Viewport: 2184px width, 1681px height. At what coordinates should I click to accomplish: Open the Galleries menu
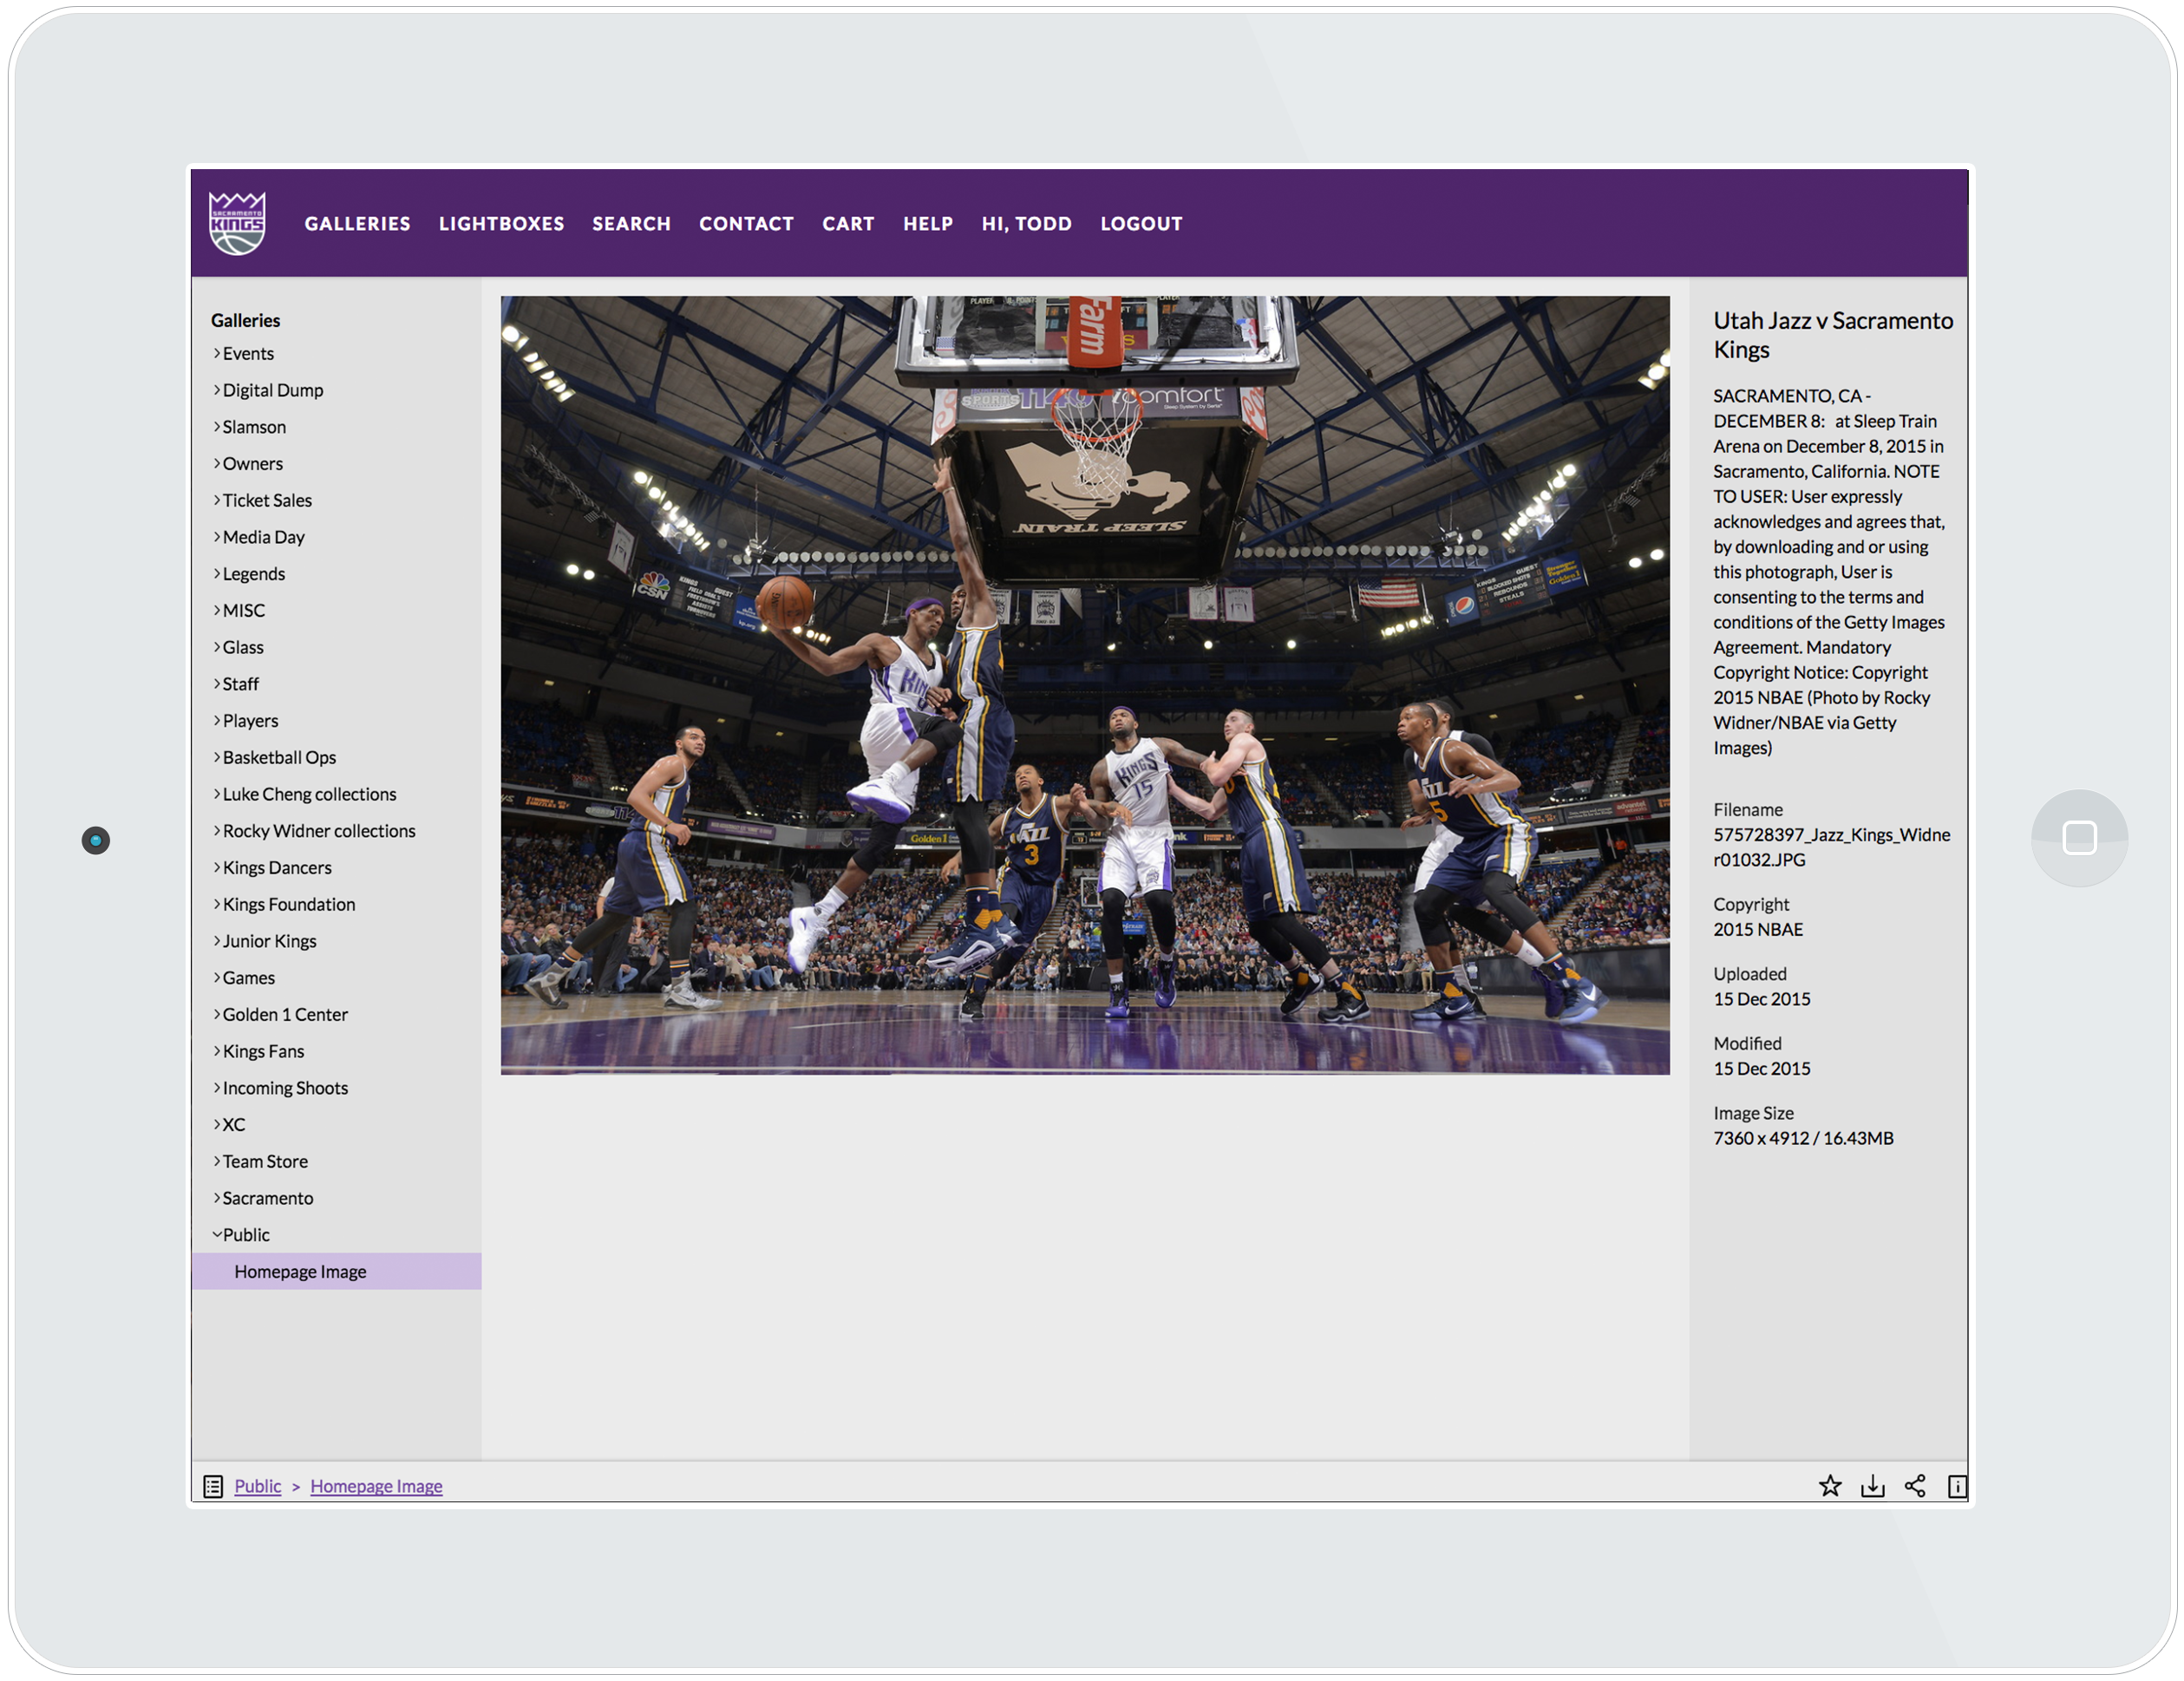pos(357,224)
